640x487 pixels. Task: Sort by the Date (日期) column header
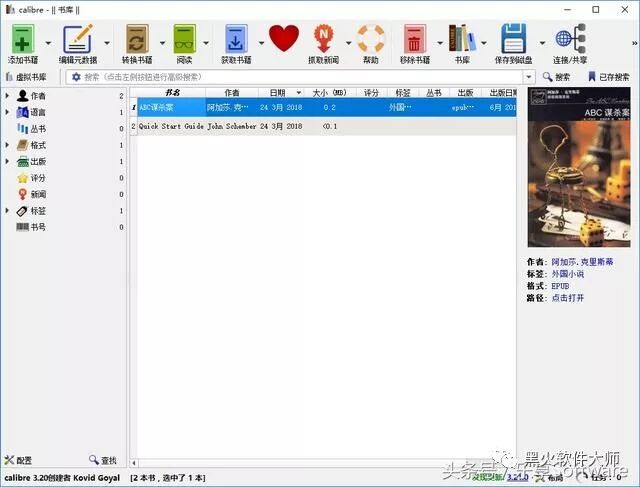point(281,93)
